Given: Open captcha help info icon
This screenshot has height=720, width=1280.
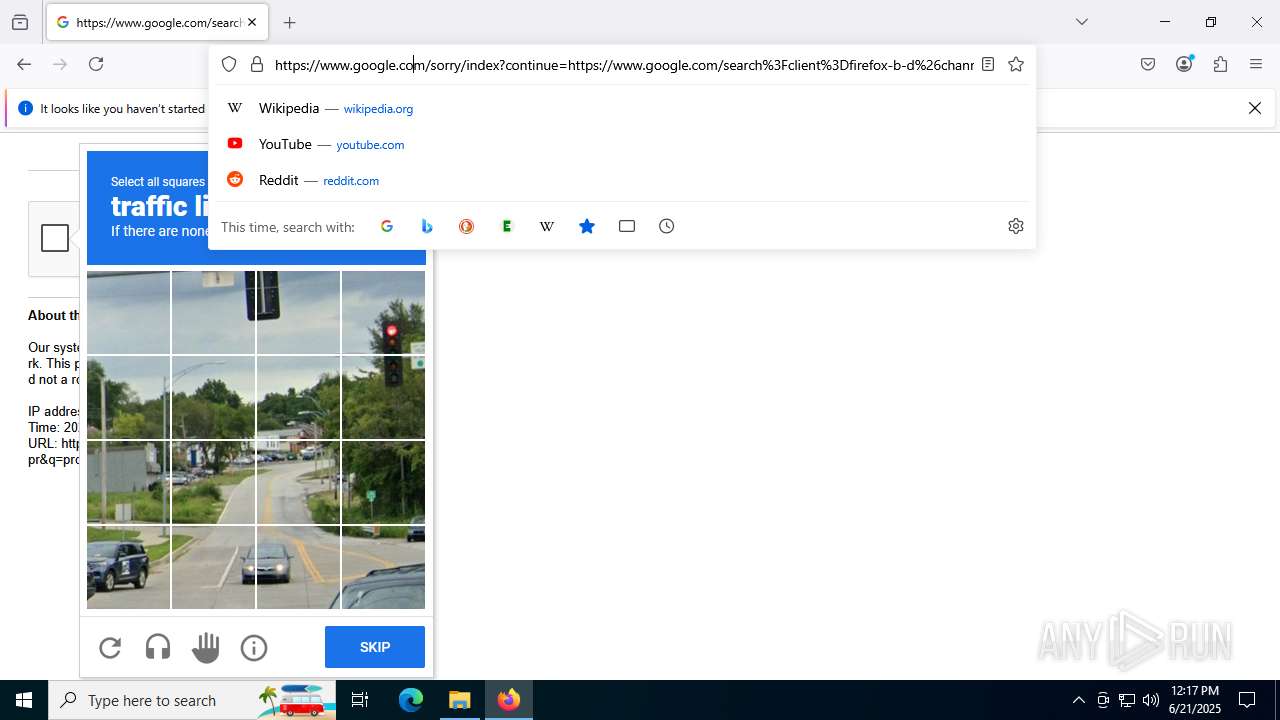Looking at the screenshot, I should coord(254,648).
